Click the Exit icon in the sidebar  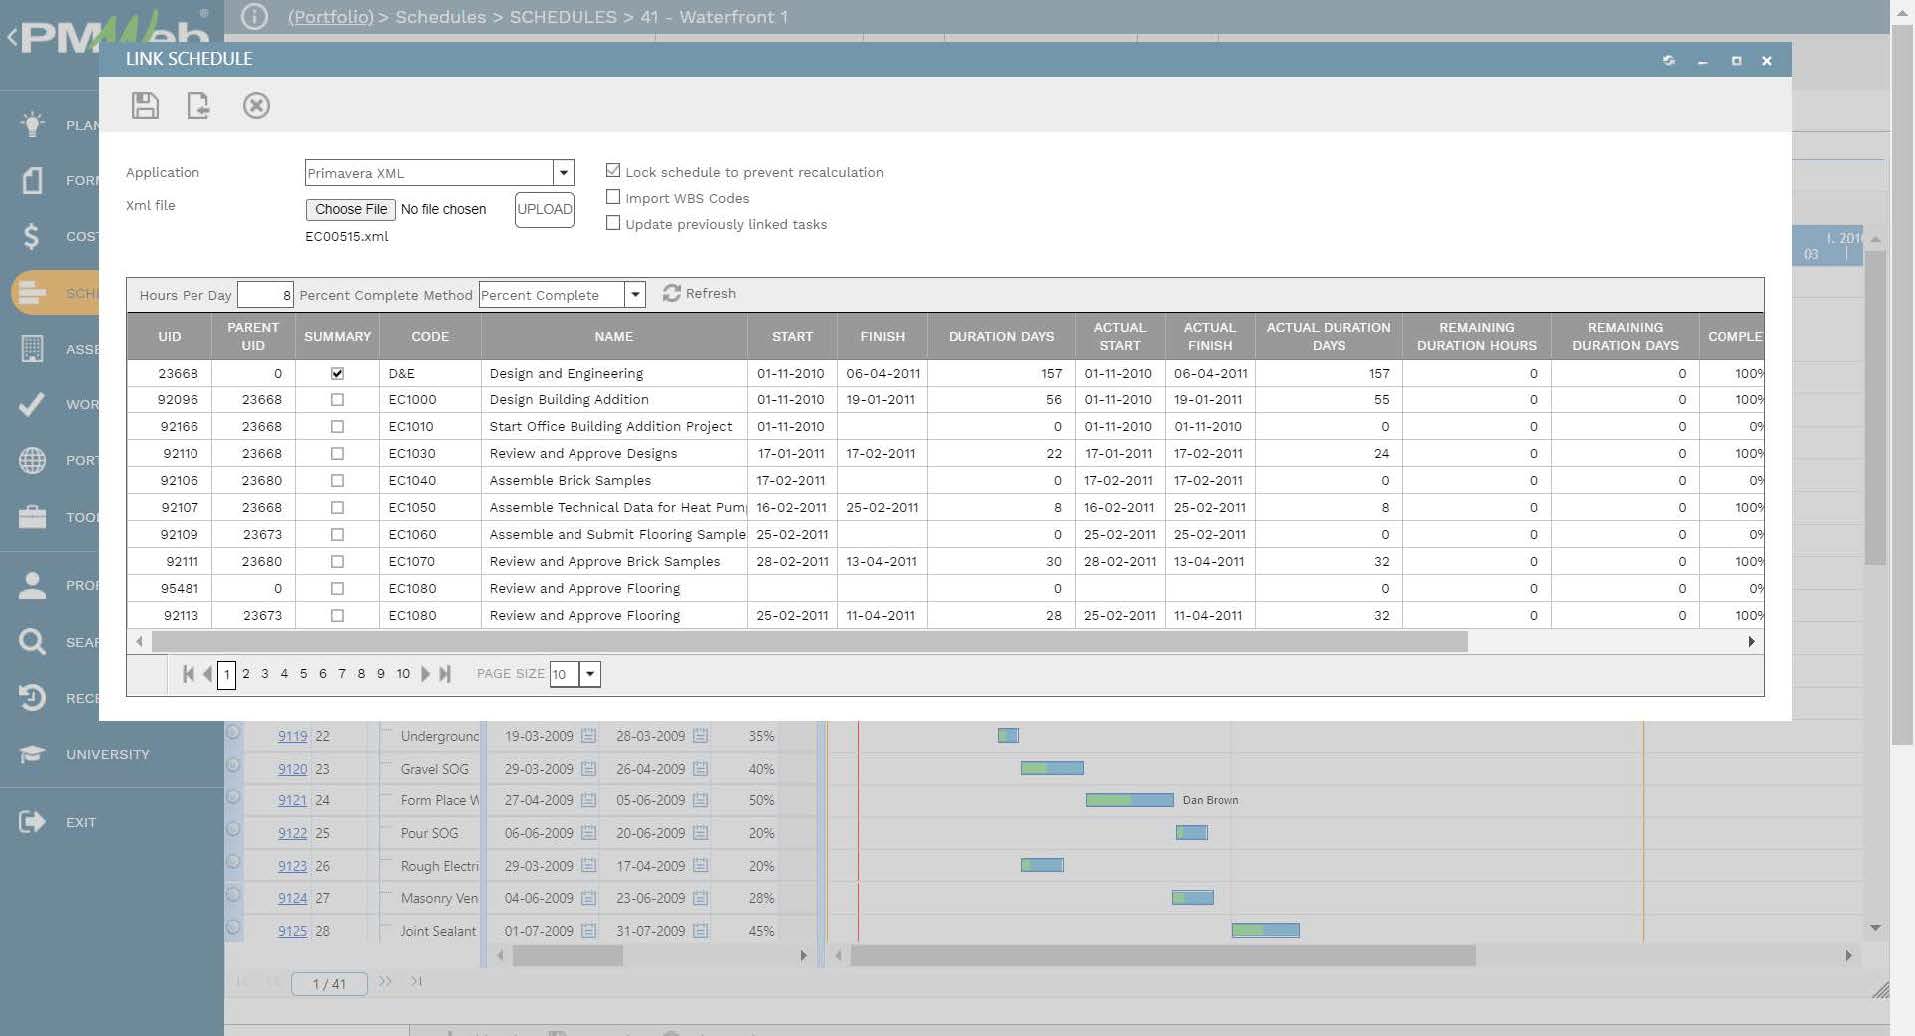pyautogui.click(x=32, y=822)
